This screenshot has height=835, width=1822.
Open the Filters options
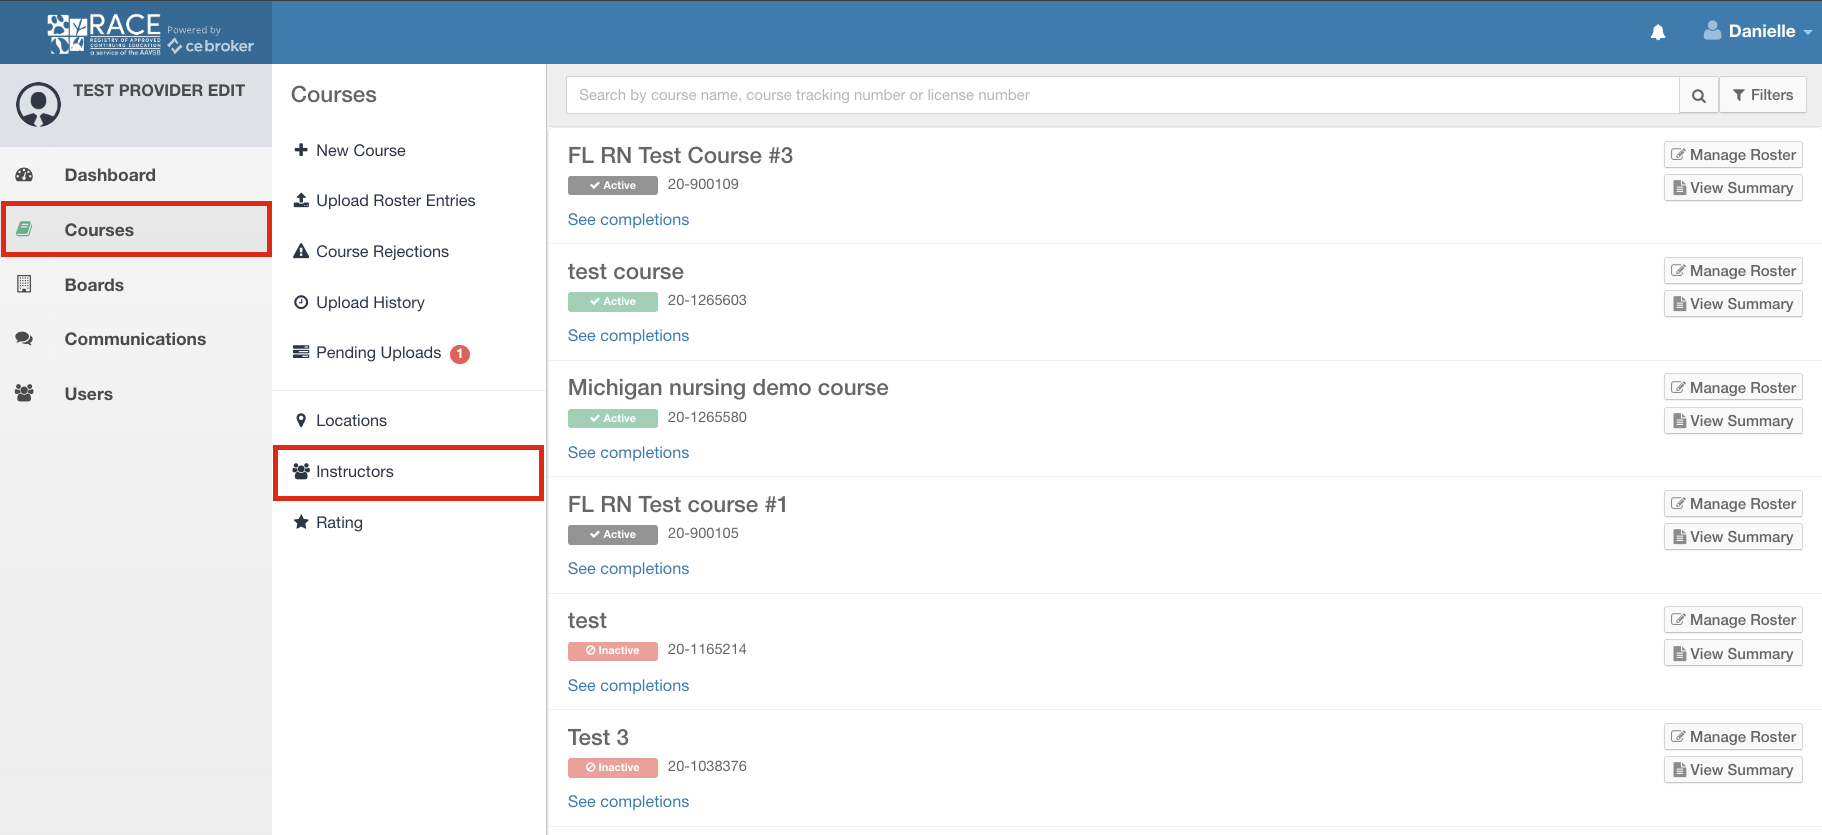(x=1763, y=95)
